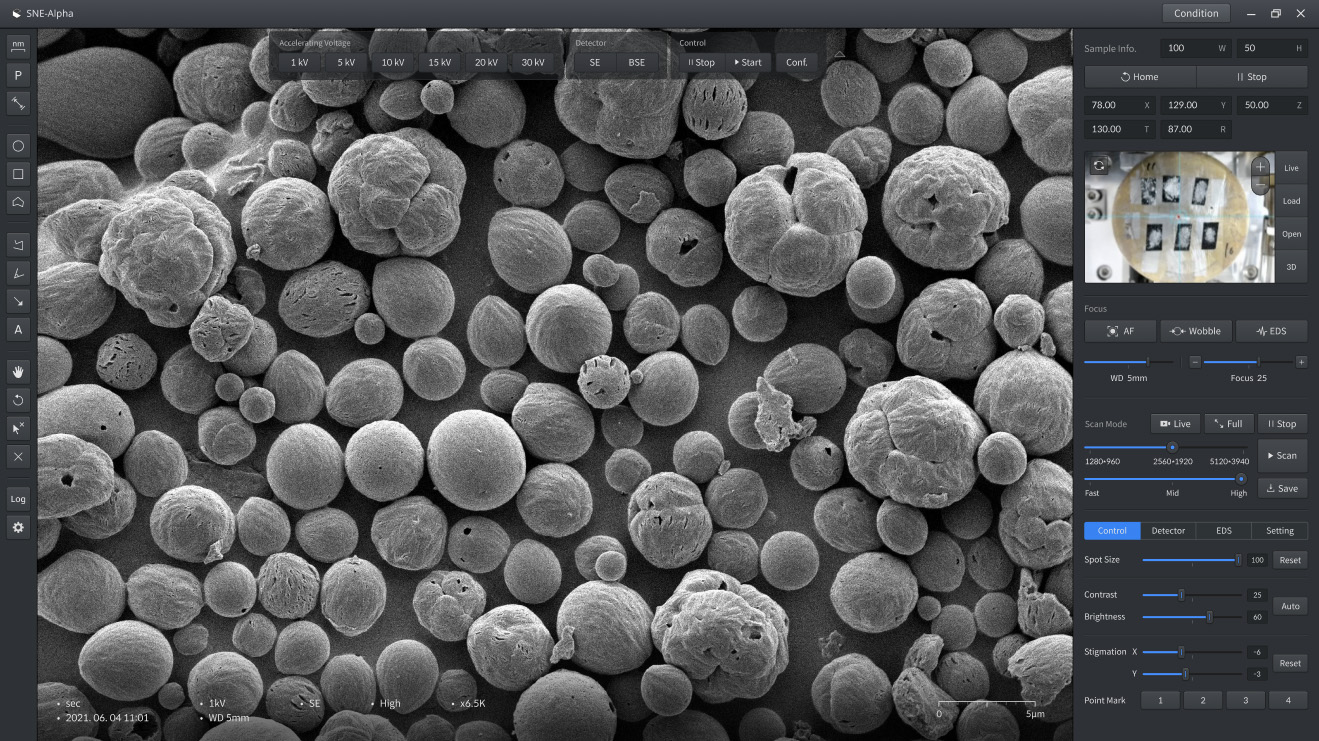Viewport: 1319px width, 741px height.
Task: Zoom in on the stage camera view
Action: tap(1260, 166)
